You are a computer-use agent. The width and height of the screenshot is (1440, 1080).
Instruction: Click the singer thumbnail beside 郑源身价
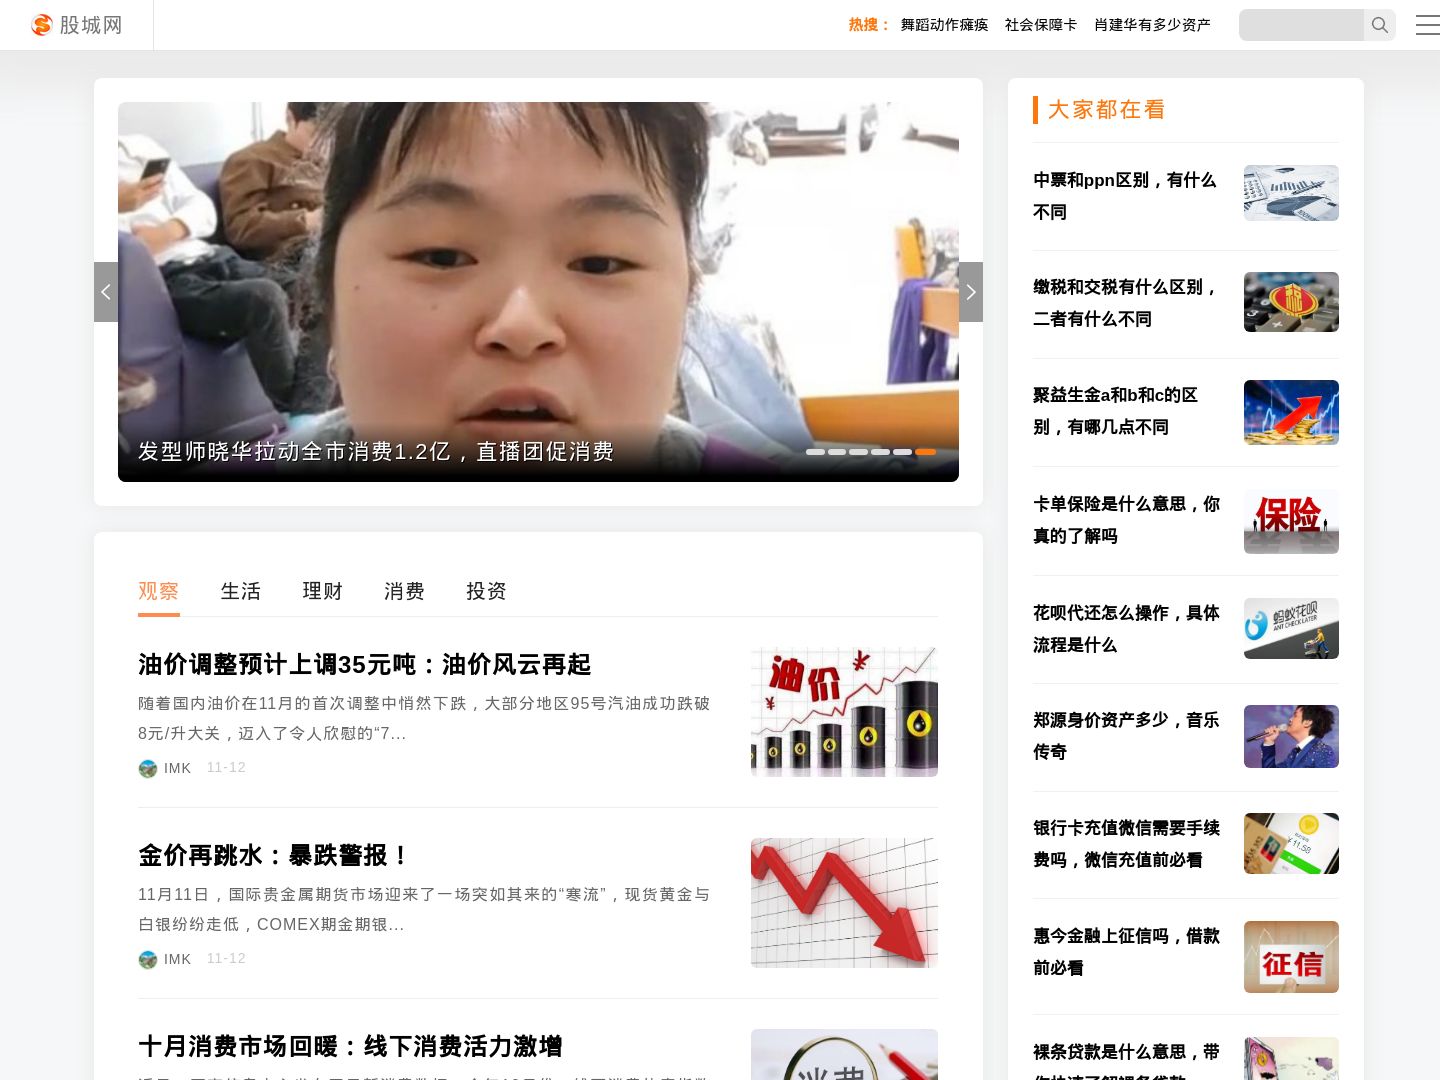click(x=1291, y=736)
